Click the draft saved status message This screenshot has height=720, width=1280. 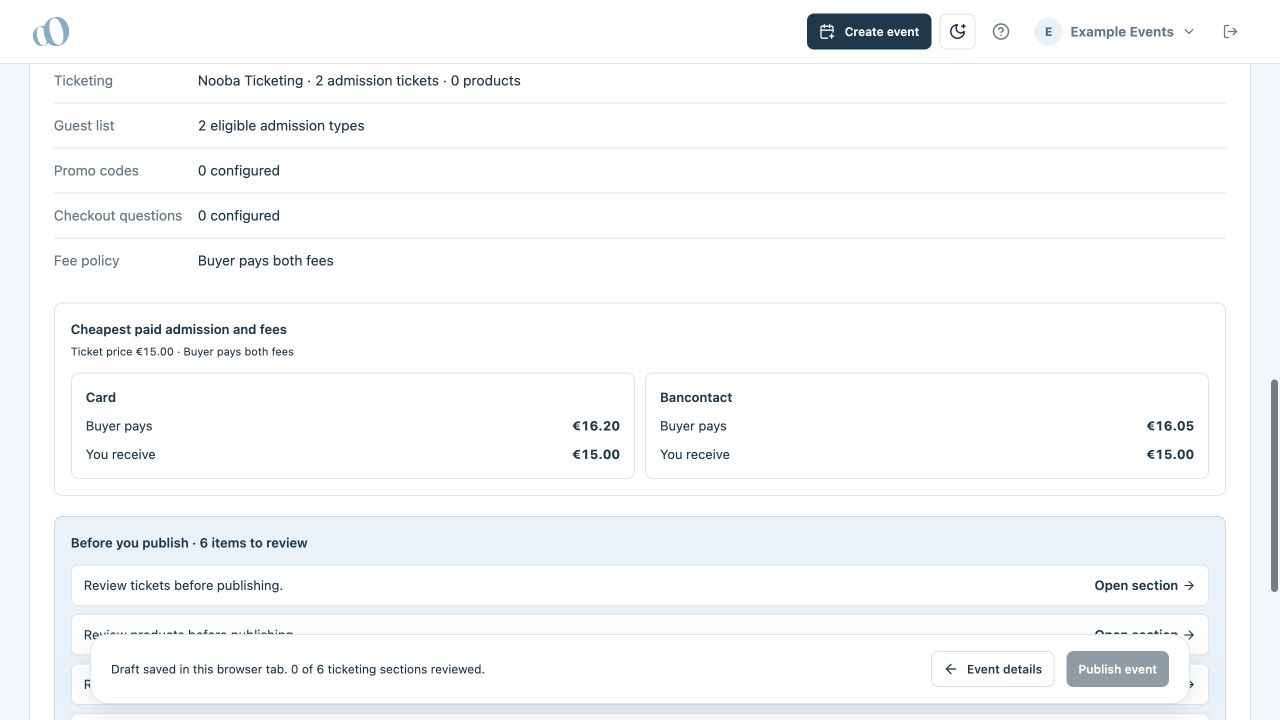click(x=298, y=669)
